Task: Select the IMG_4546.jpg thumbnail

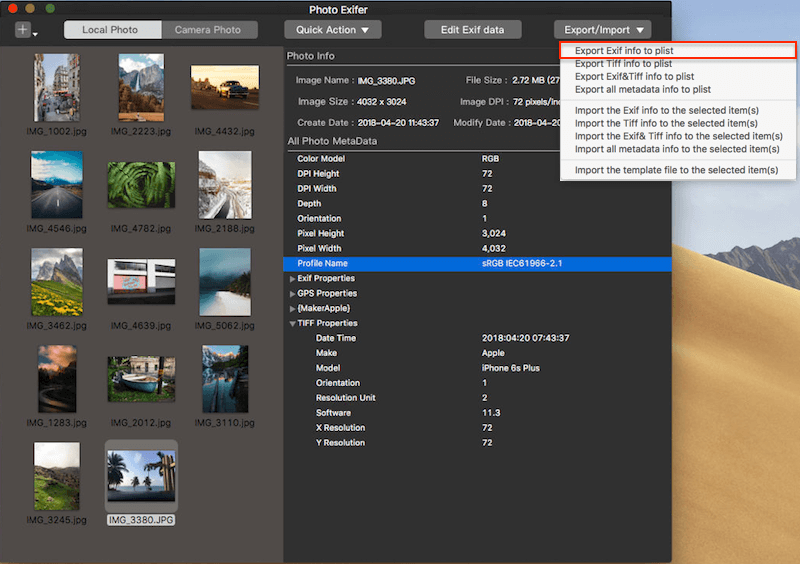Action: coord(57,184)
